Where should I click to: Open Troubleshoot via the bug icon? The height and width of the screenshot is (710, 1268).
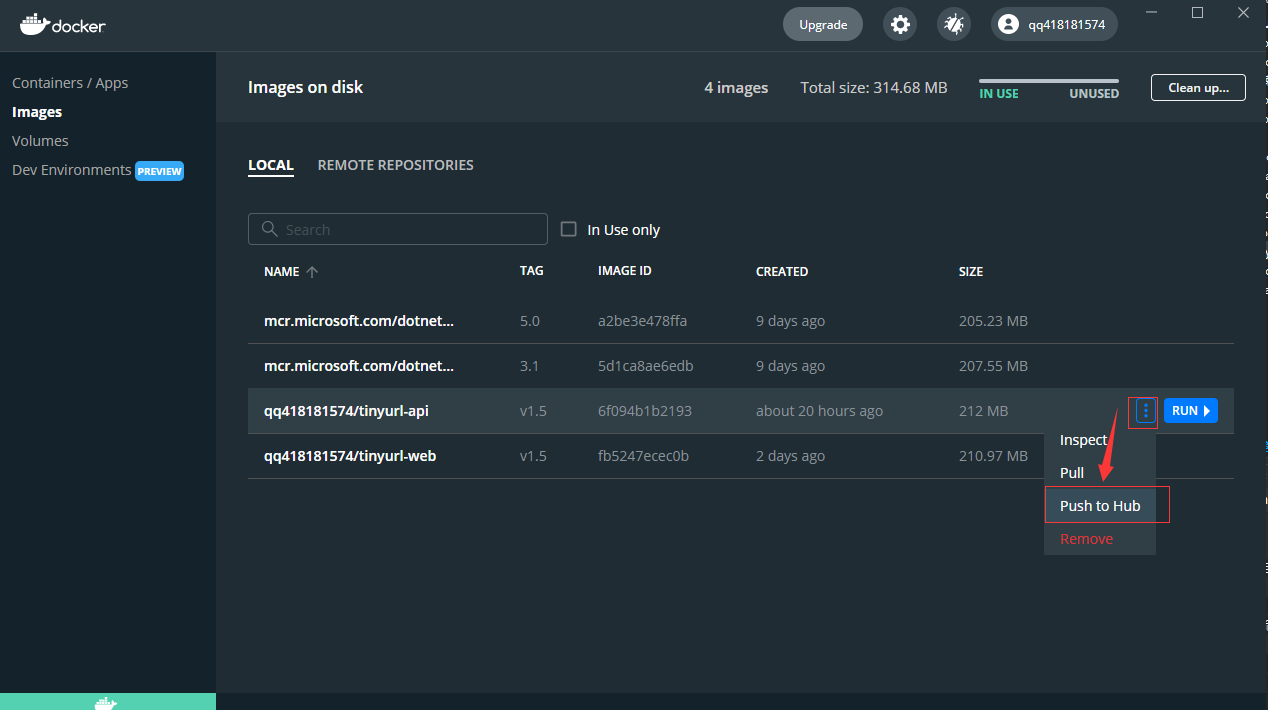[x=953, y=24]
